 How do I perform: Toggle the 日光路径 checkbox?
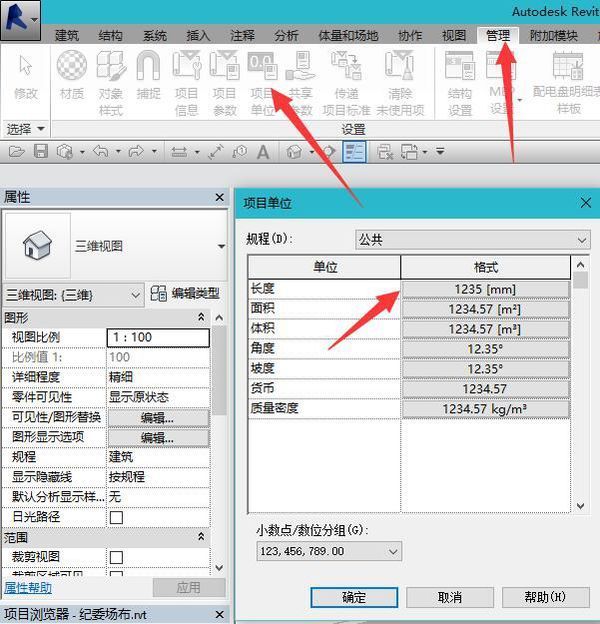pos(116,517)
